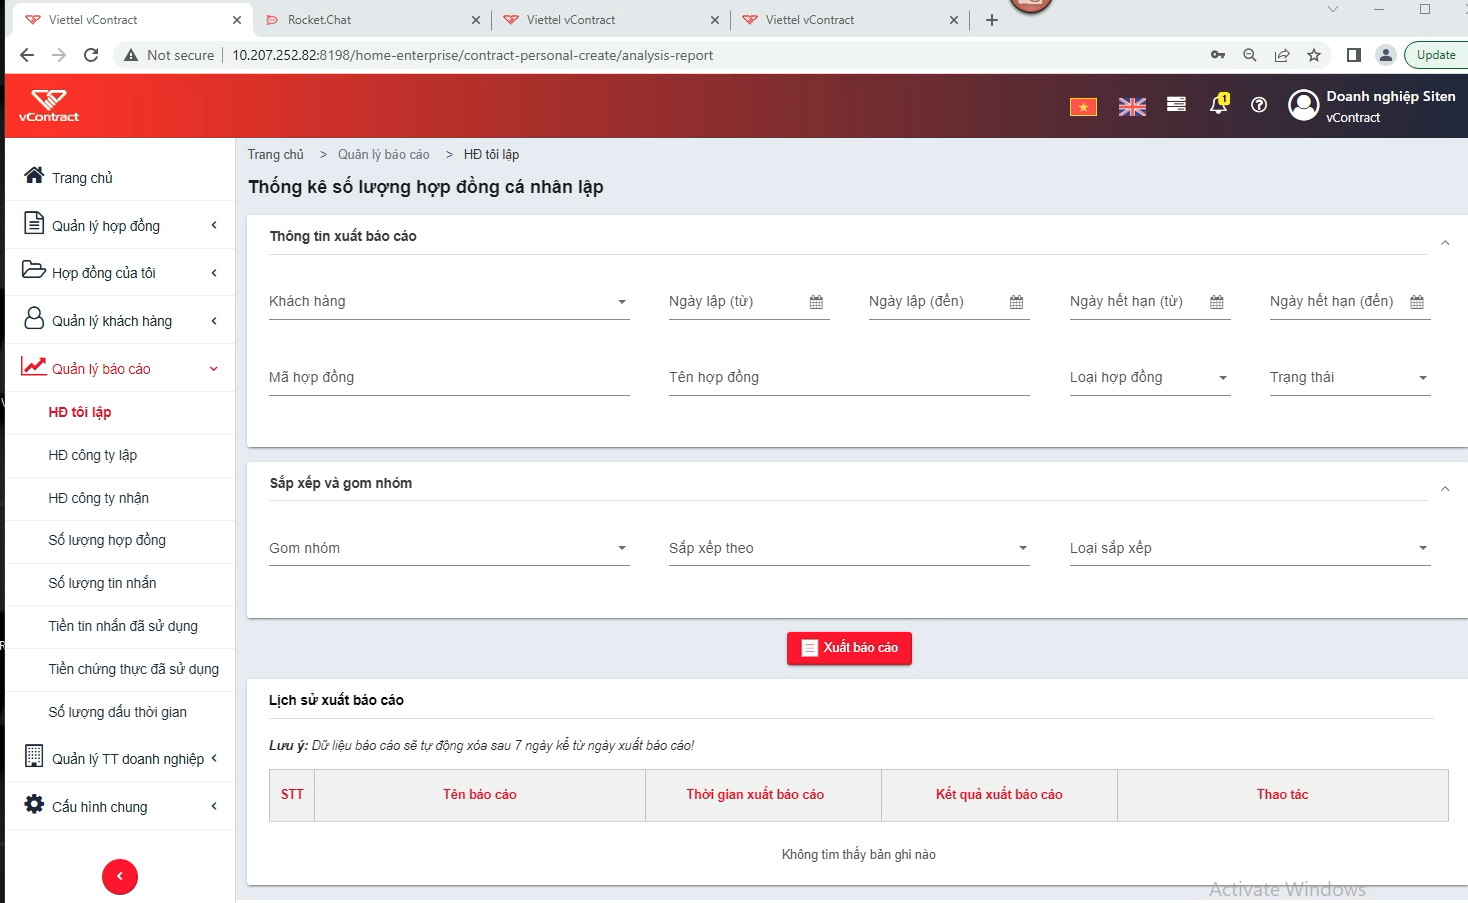
Task: Switch language with the Vietnamese flag icon
Action: coord(1083,106)
